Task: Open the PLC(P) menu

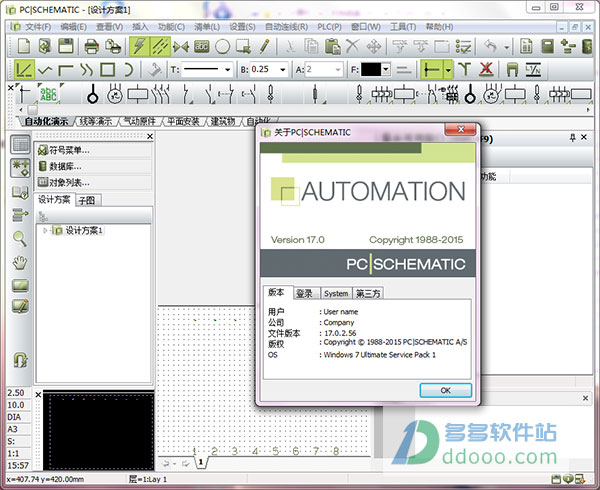Action: pyautogui.click(x=329, y=27)
